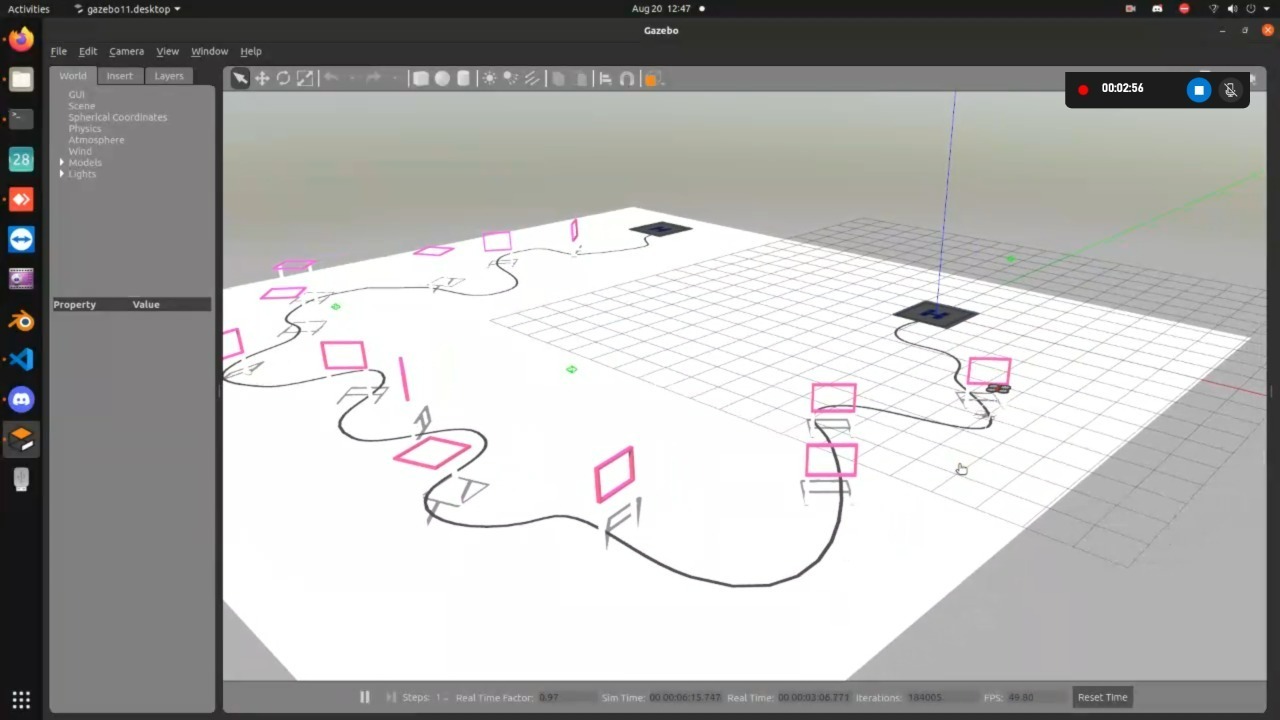Toggle the selection arrow mode
The image size is (1280, 720).
pyautogui.click(x=240, y=78)
